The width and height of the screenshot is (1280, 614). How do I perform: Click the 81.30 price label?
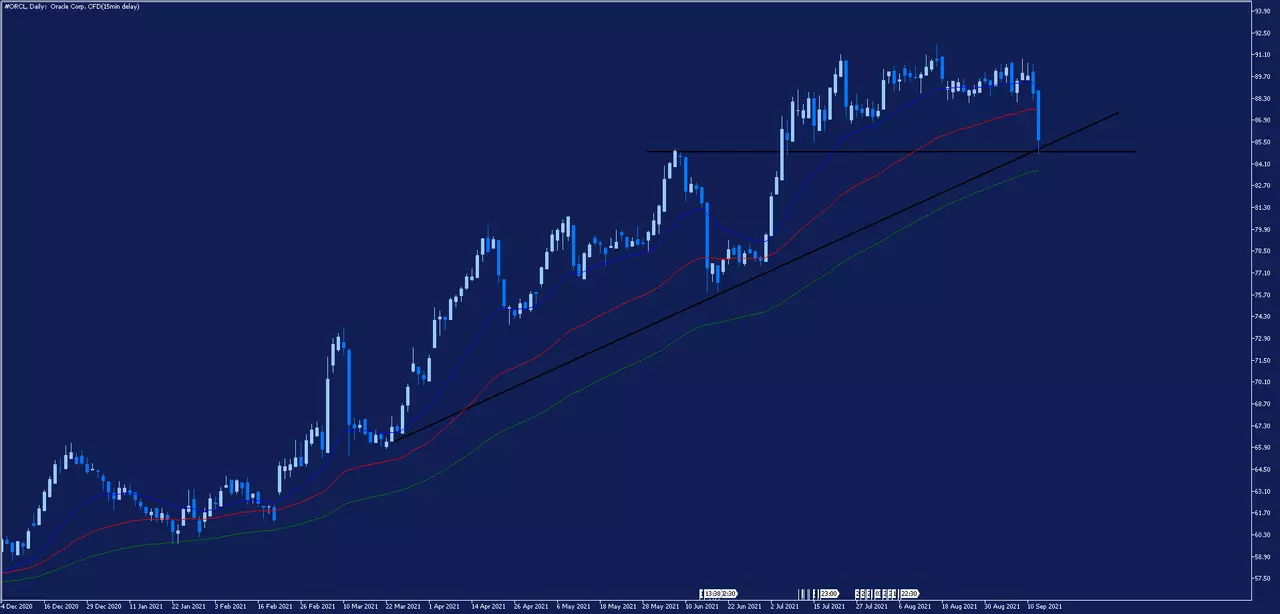(1263, 207)
